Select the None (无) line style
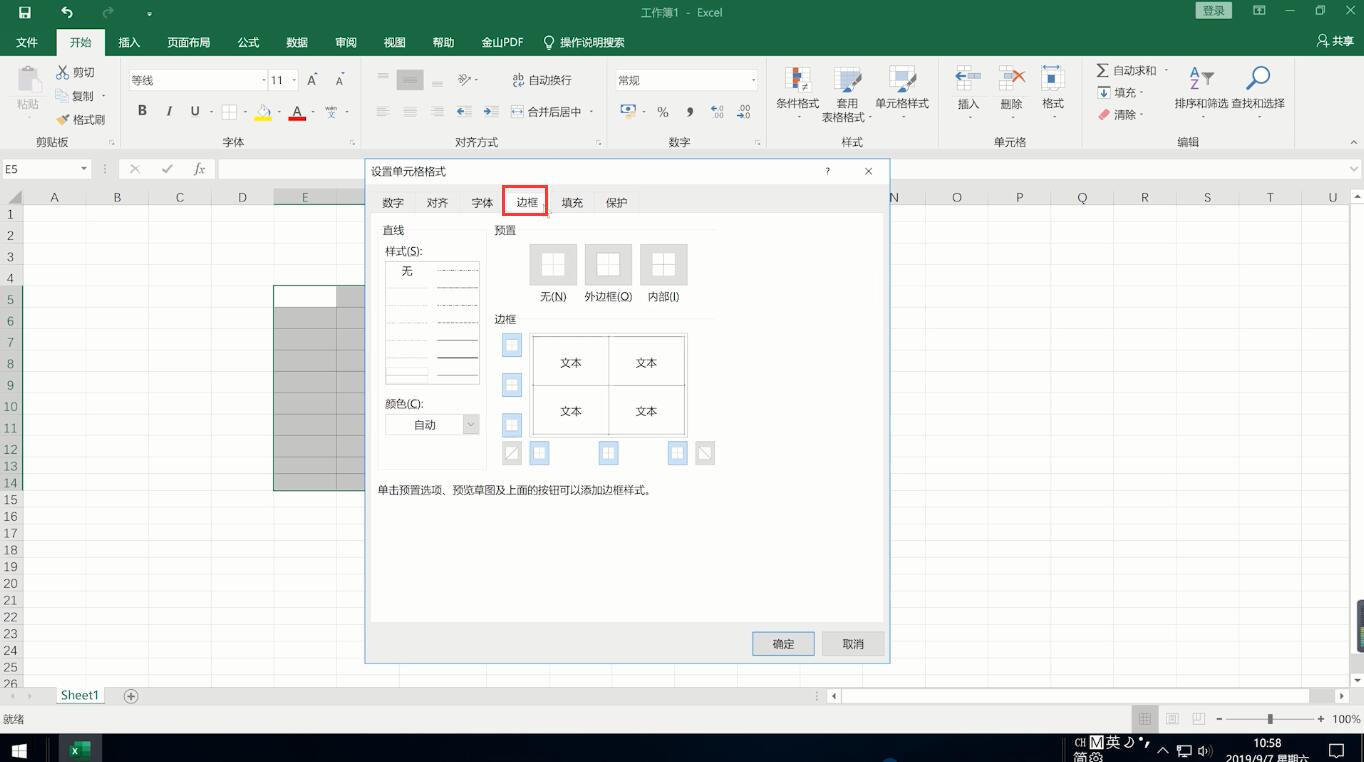The height and width of the screenshot is (762, 1364). coord(407,271)
